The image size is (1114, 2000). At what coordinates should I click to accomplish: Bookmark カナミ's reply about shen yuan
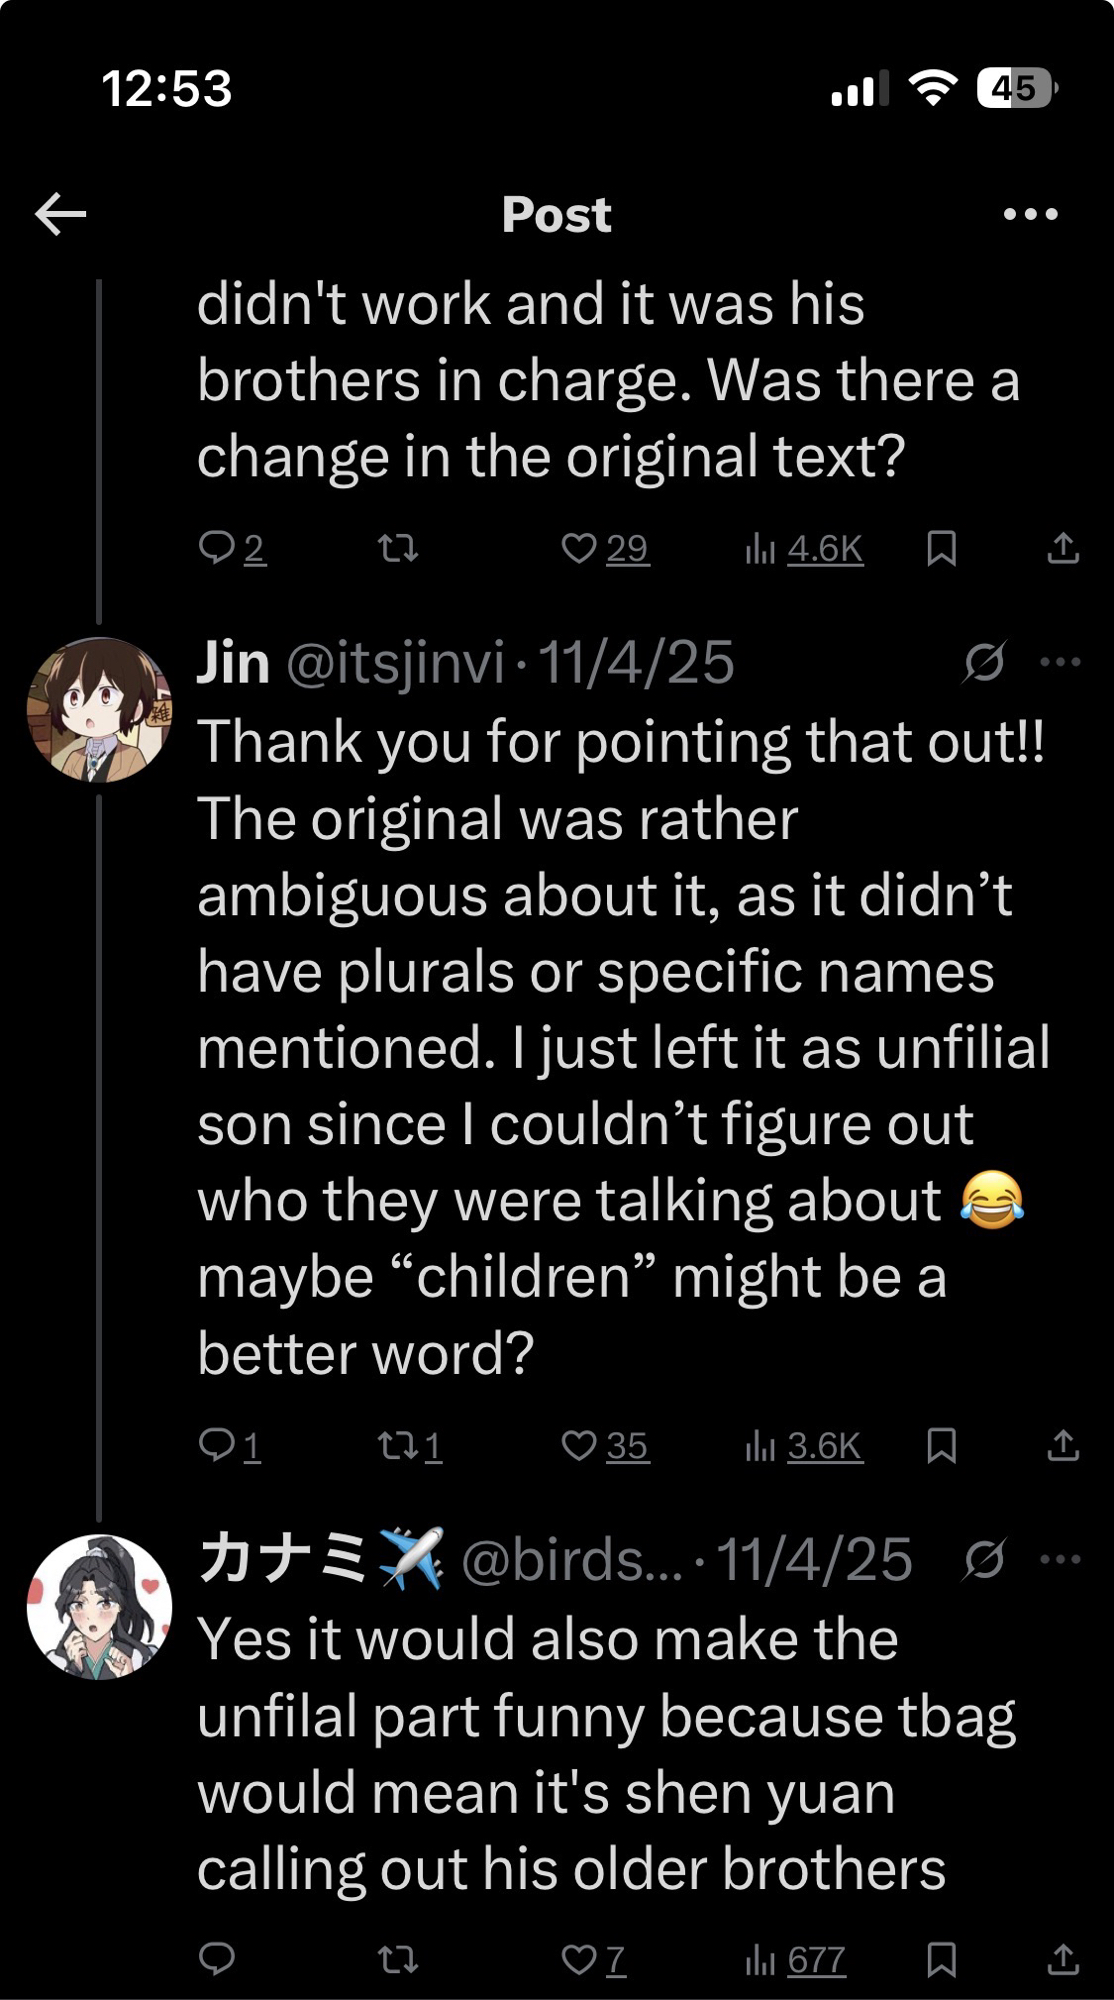coord(941,1959)
